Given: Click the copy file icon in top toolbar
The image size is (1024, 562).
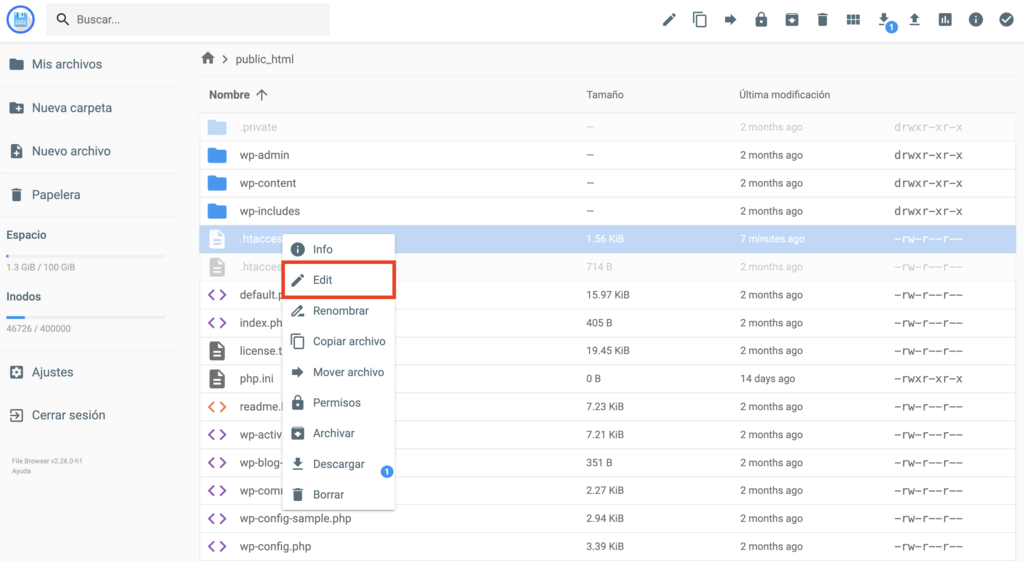Looking at the screenshot, I should click(700, 20).
